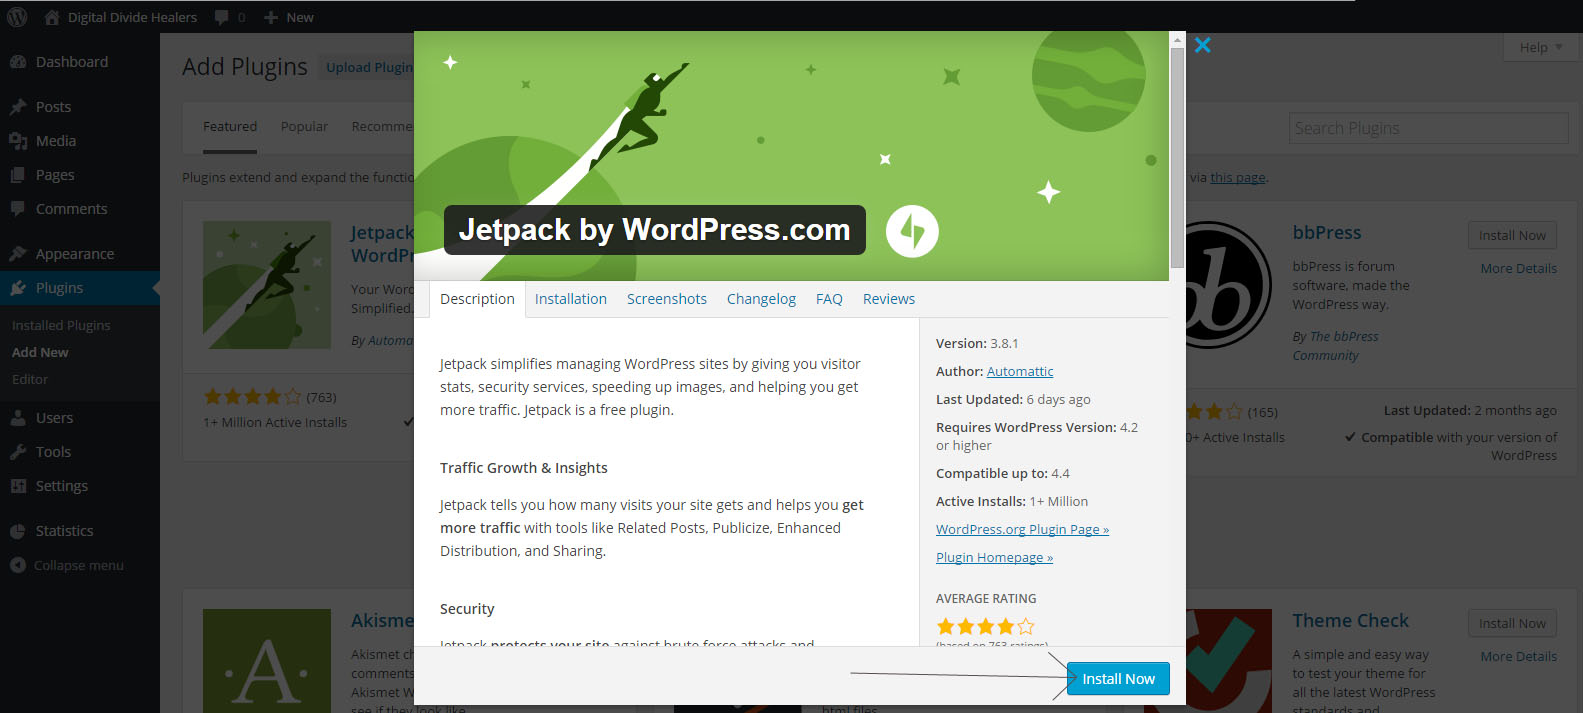Follow the 'this page' link
Viewport: 1583px width, 713px height.
click(1238, 177)
